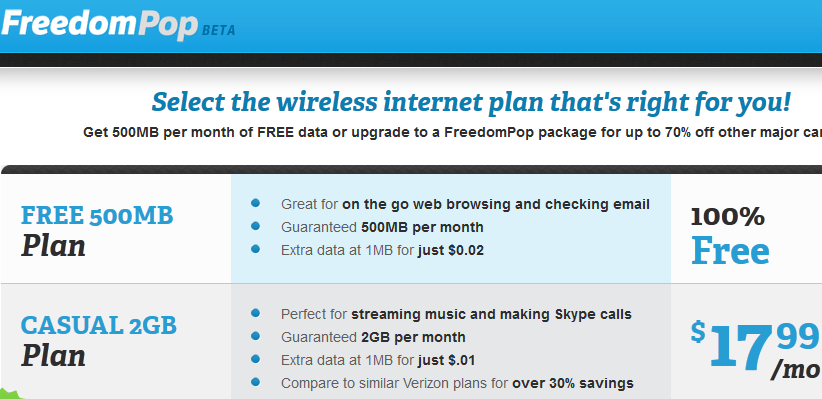Click the 100% Free price block

[730, 236]
